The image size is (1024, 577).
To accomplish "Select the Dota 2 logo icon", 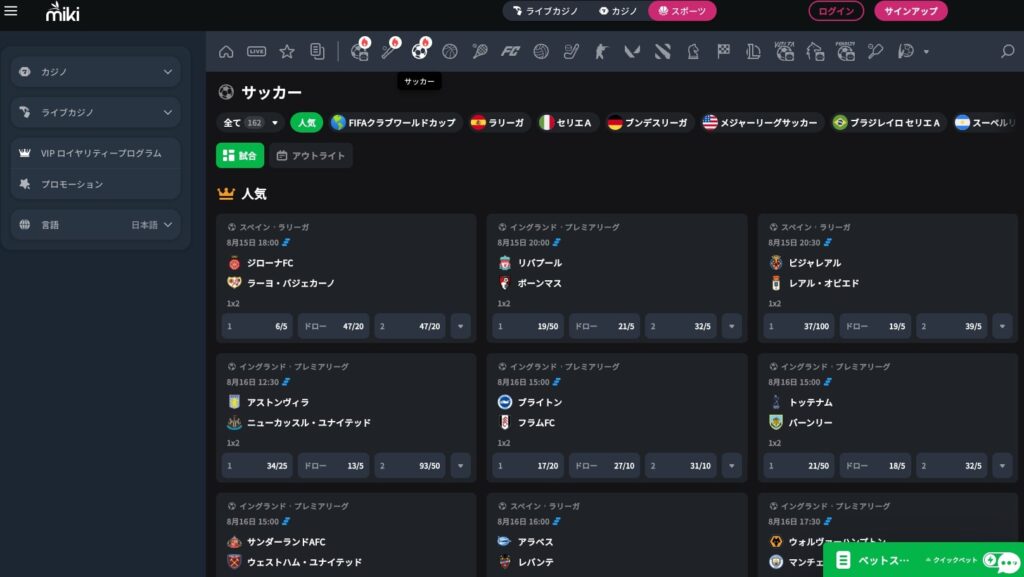I will click(662, 51).
